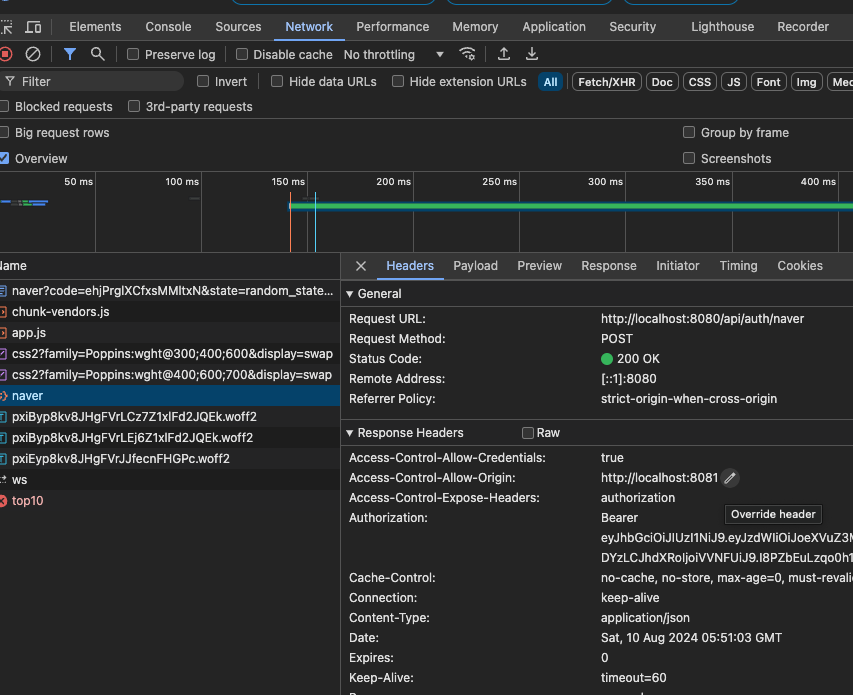
Task: Select css2 Poppins wght@300;400;600 request
Action: point(170,354)
